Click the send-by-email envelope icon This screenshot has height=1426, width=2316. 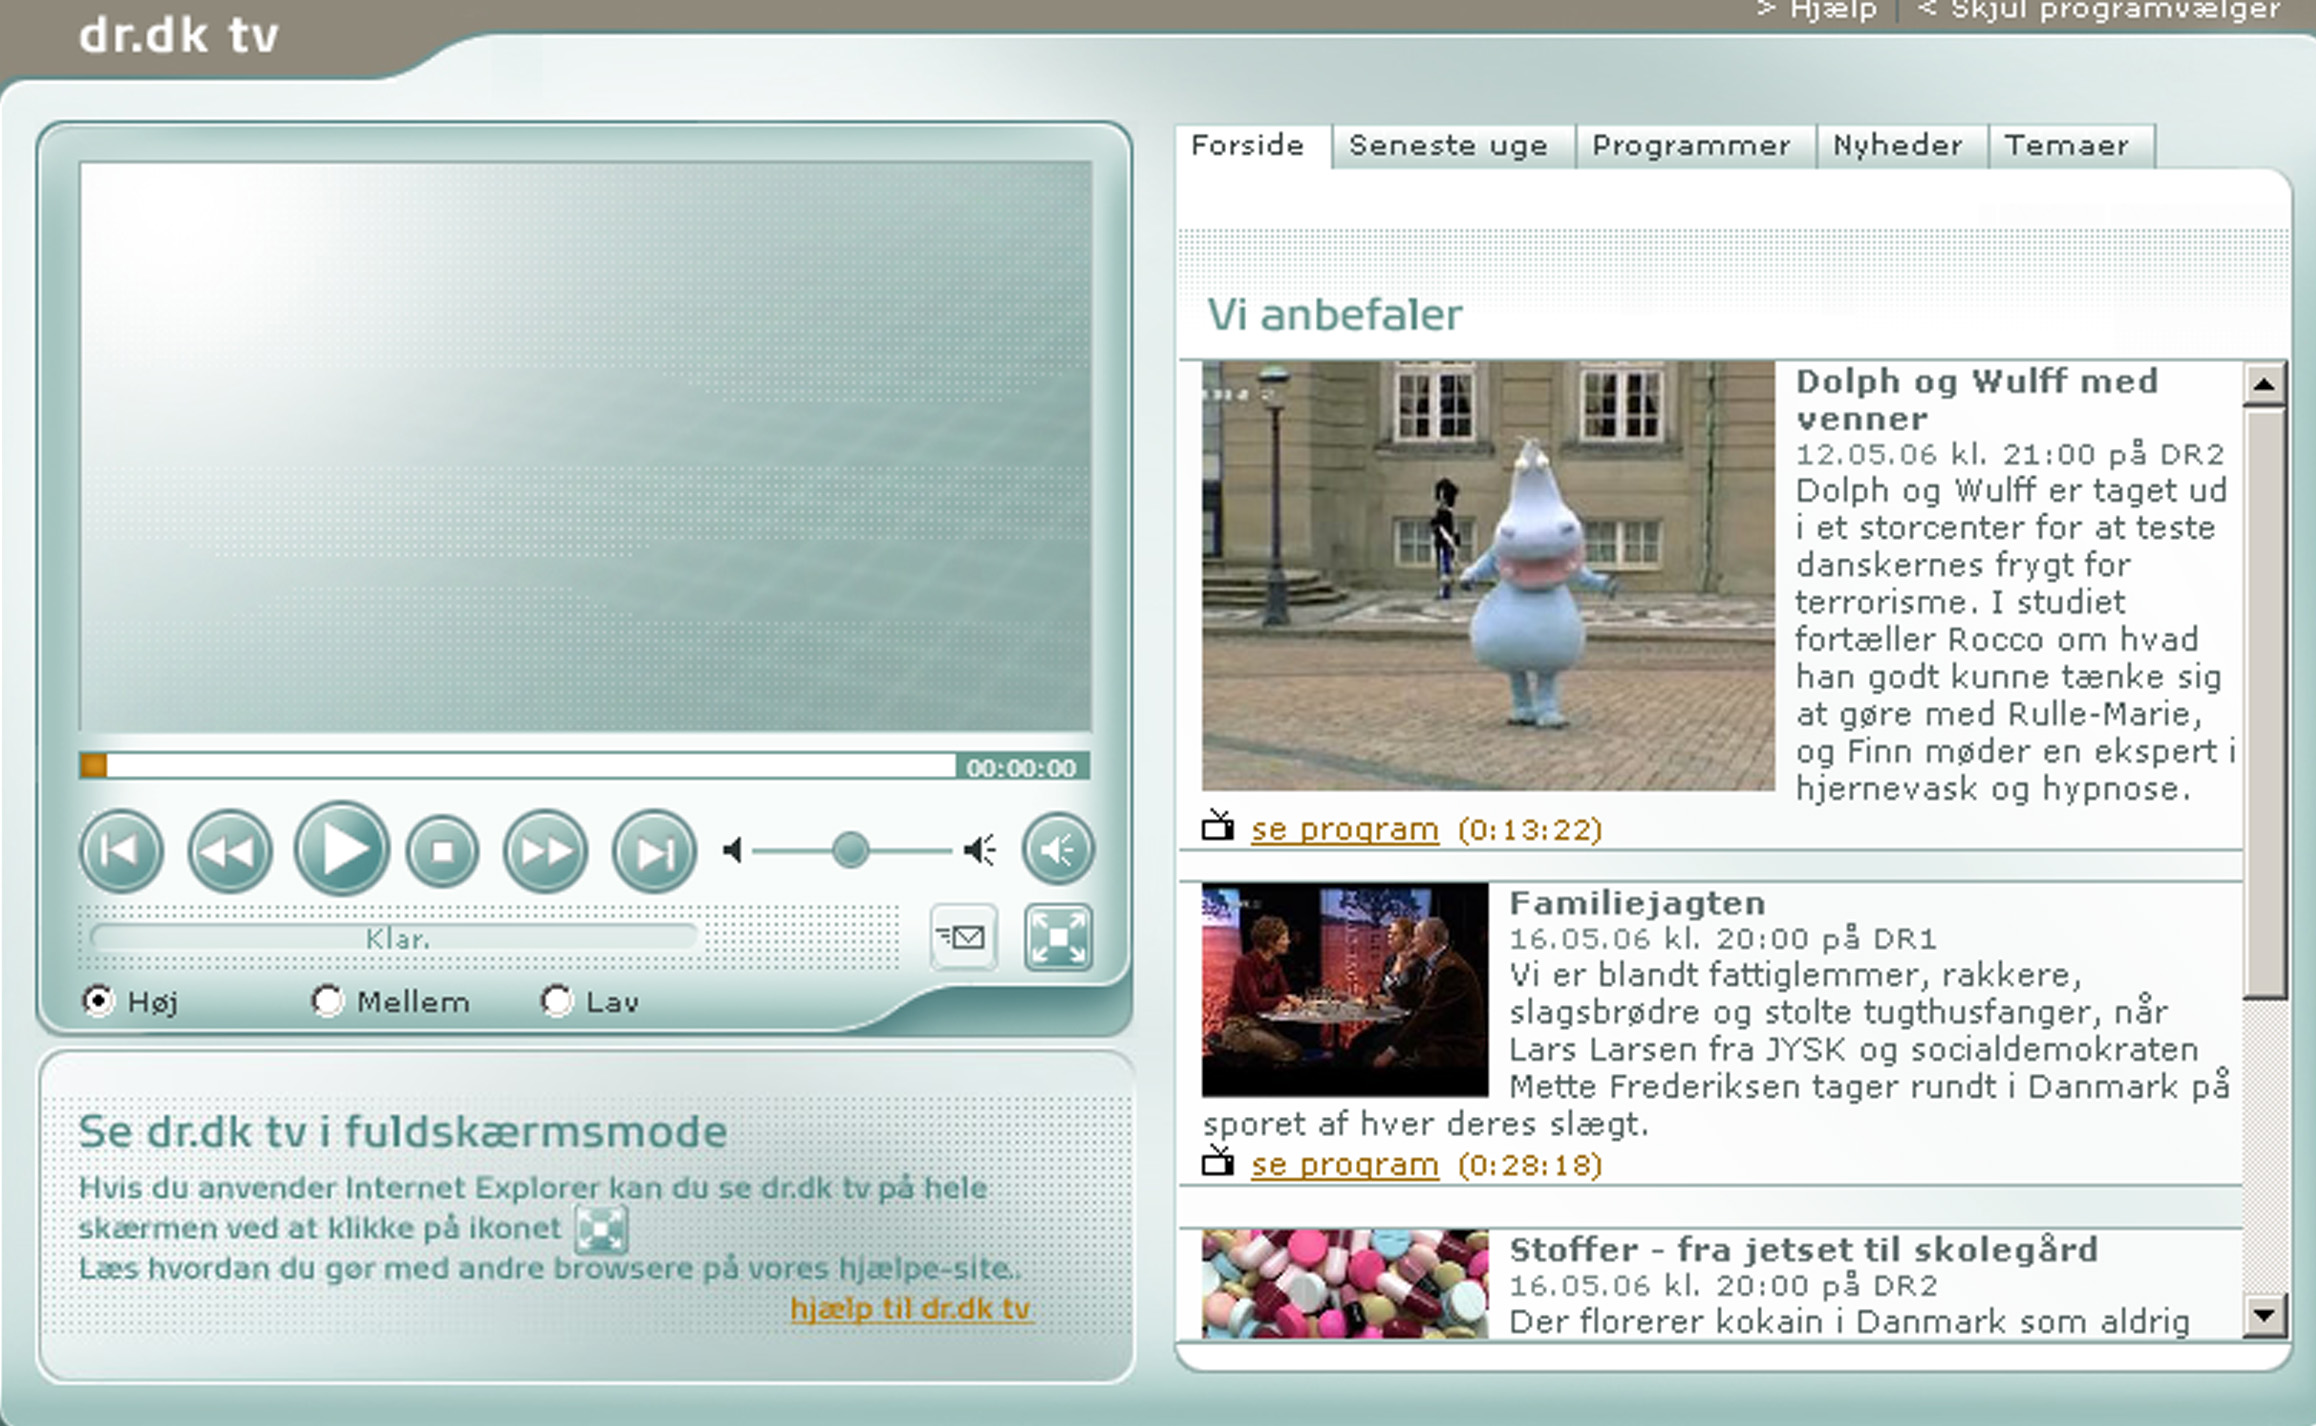tap(963, 937)
